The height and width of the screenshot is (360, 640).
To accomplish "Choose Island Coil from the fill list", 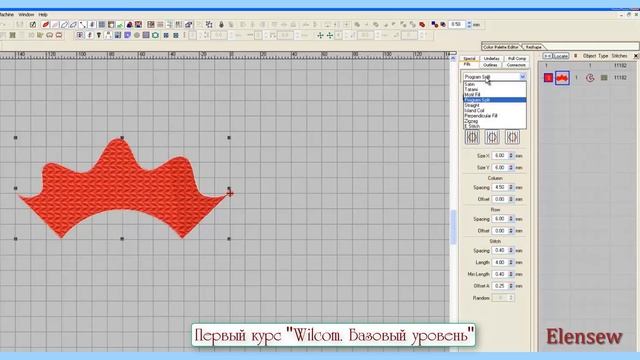I will tap(495, 111).
